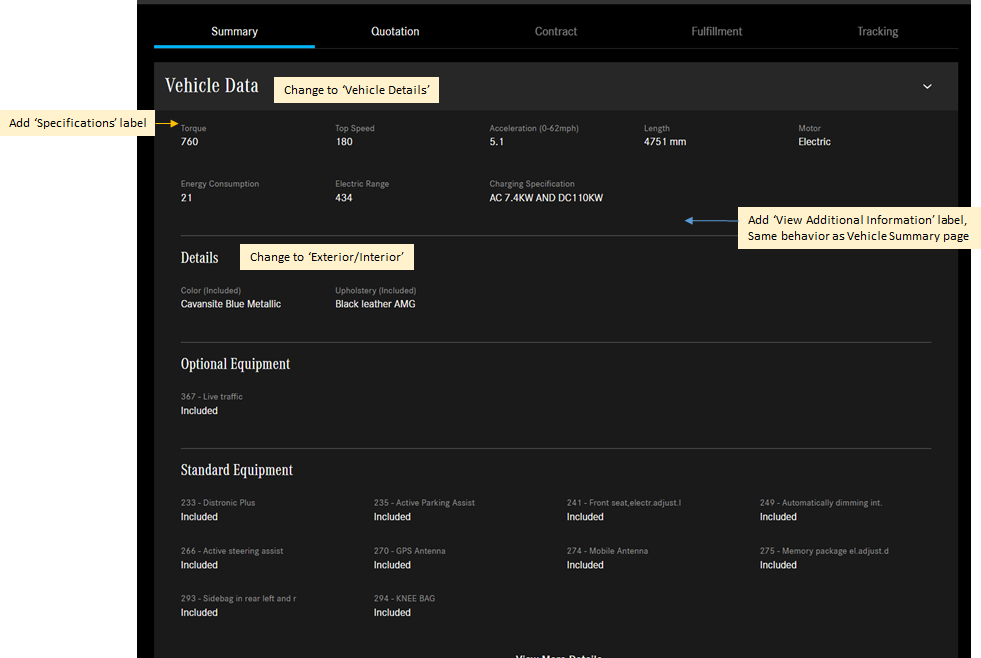Click Included under 367 - Live traffic

(199, 411)
